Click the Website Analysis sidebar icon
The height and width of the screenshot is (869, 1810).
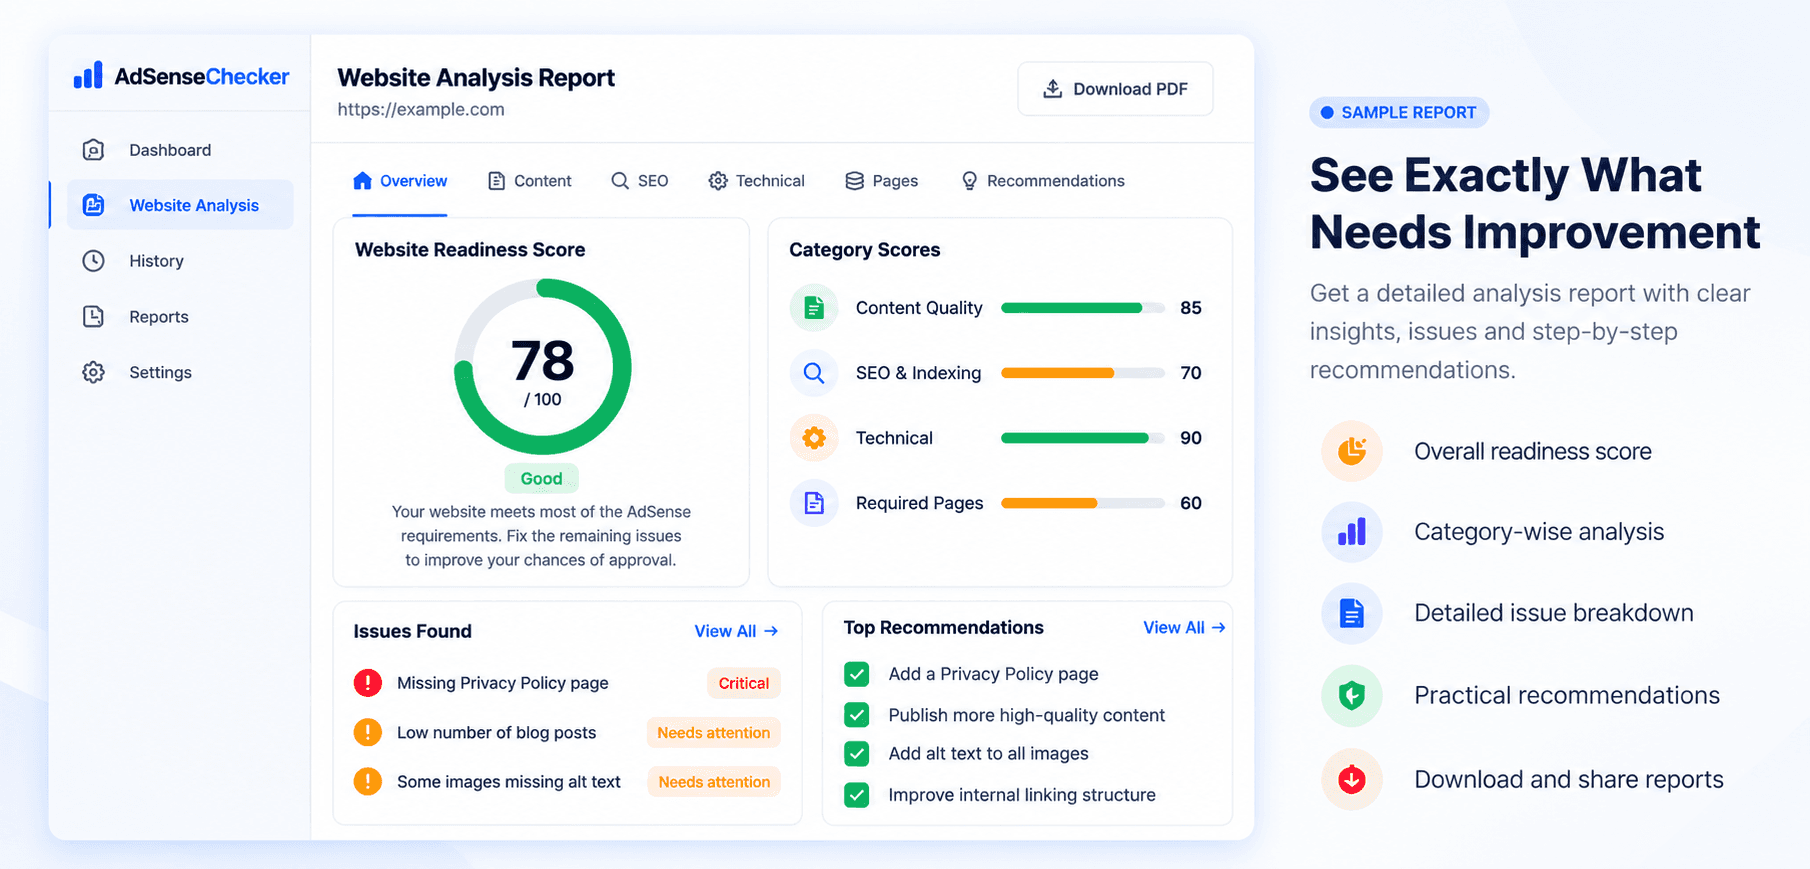point(93,205)
